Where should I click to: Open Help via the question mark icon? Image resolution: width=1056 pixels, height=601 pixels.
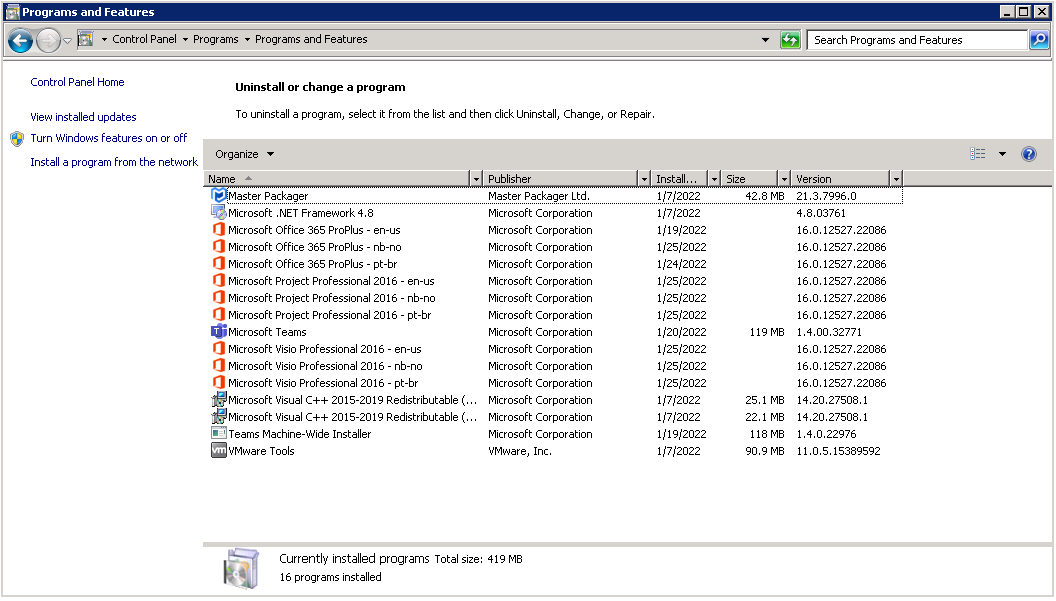tap(1029, 153)
